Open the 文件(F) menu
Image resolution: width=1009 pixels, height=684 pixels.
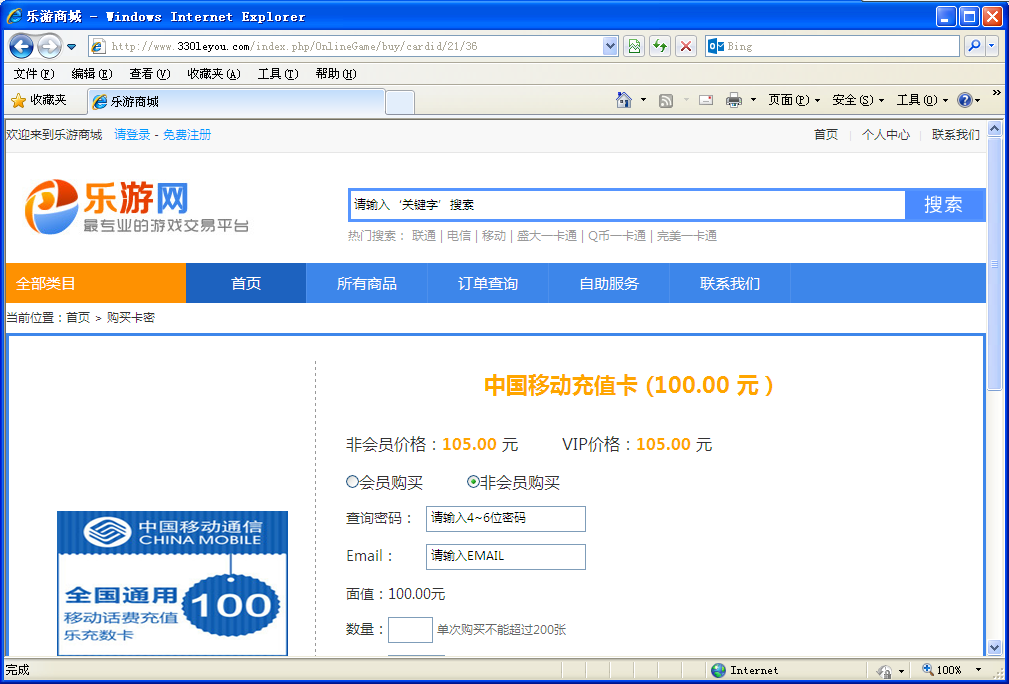pos(34,74)
